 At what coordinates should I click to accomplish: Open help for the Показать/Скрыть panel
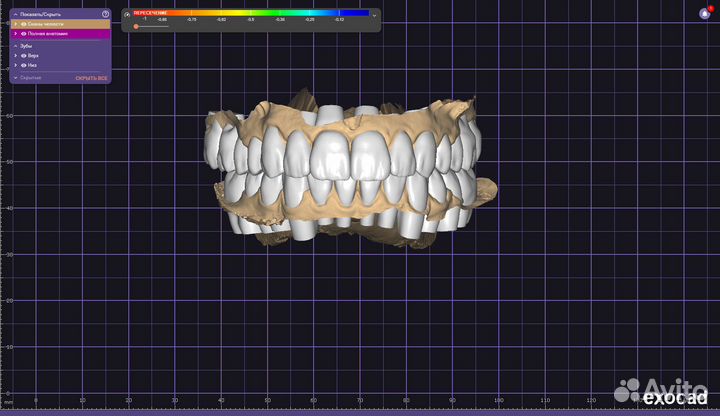[x=106, y=14]
